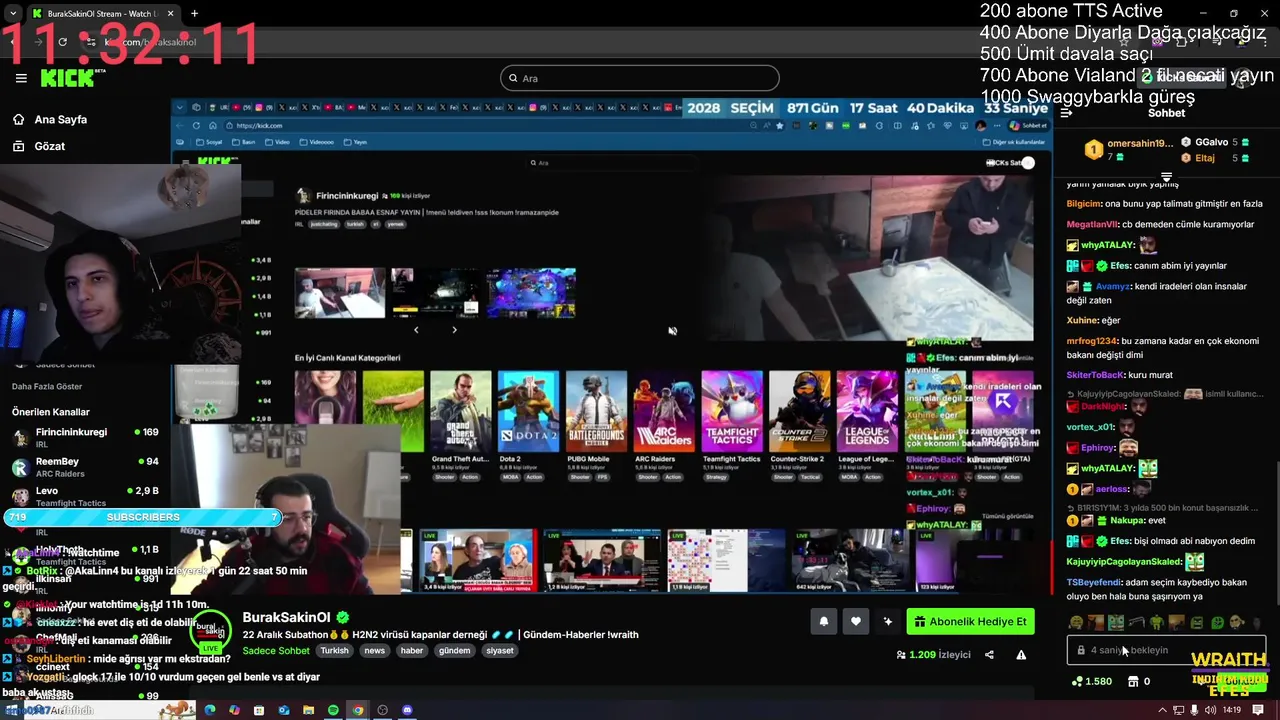The width and height of the screenshot is (1280, 720).
Task: Click the Önerilen Kanallar heading
Action: tap(51, 412)
